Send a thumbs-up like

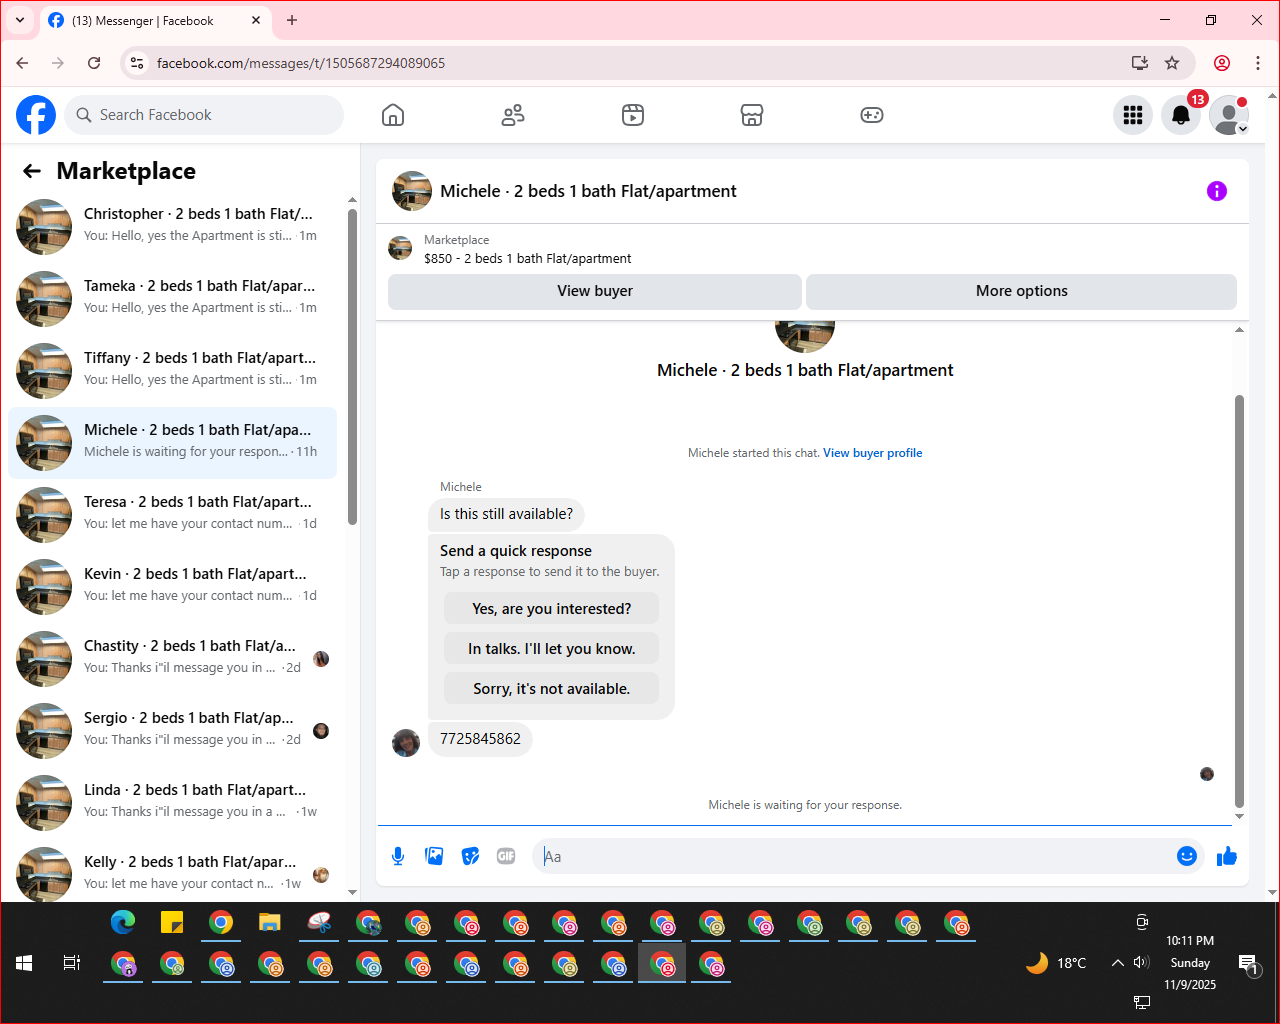tap(1227, 856)
